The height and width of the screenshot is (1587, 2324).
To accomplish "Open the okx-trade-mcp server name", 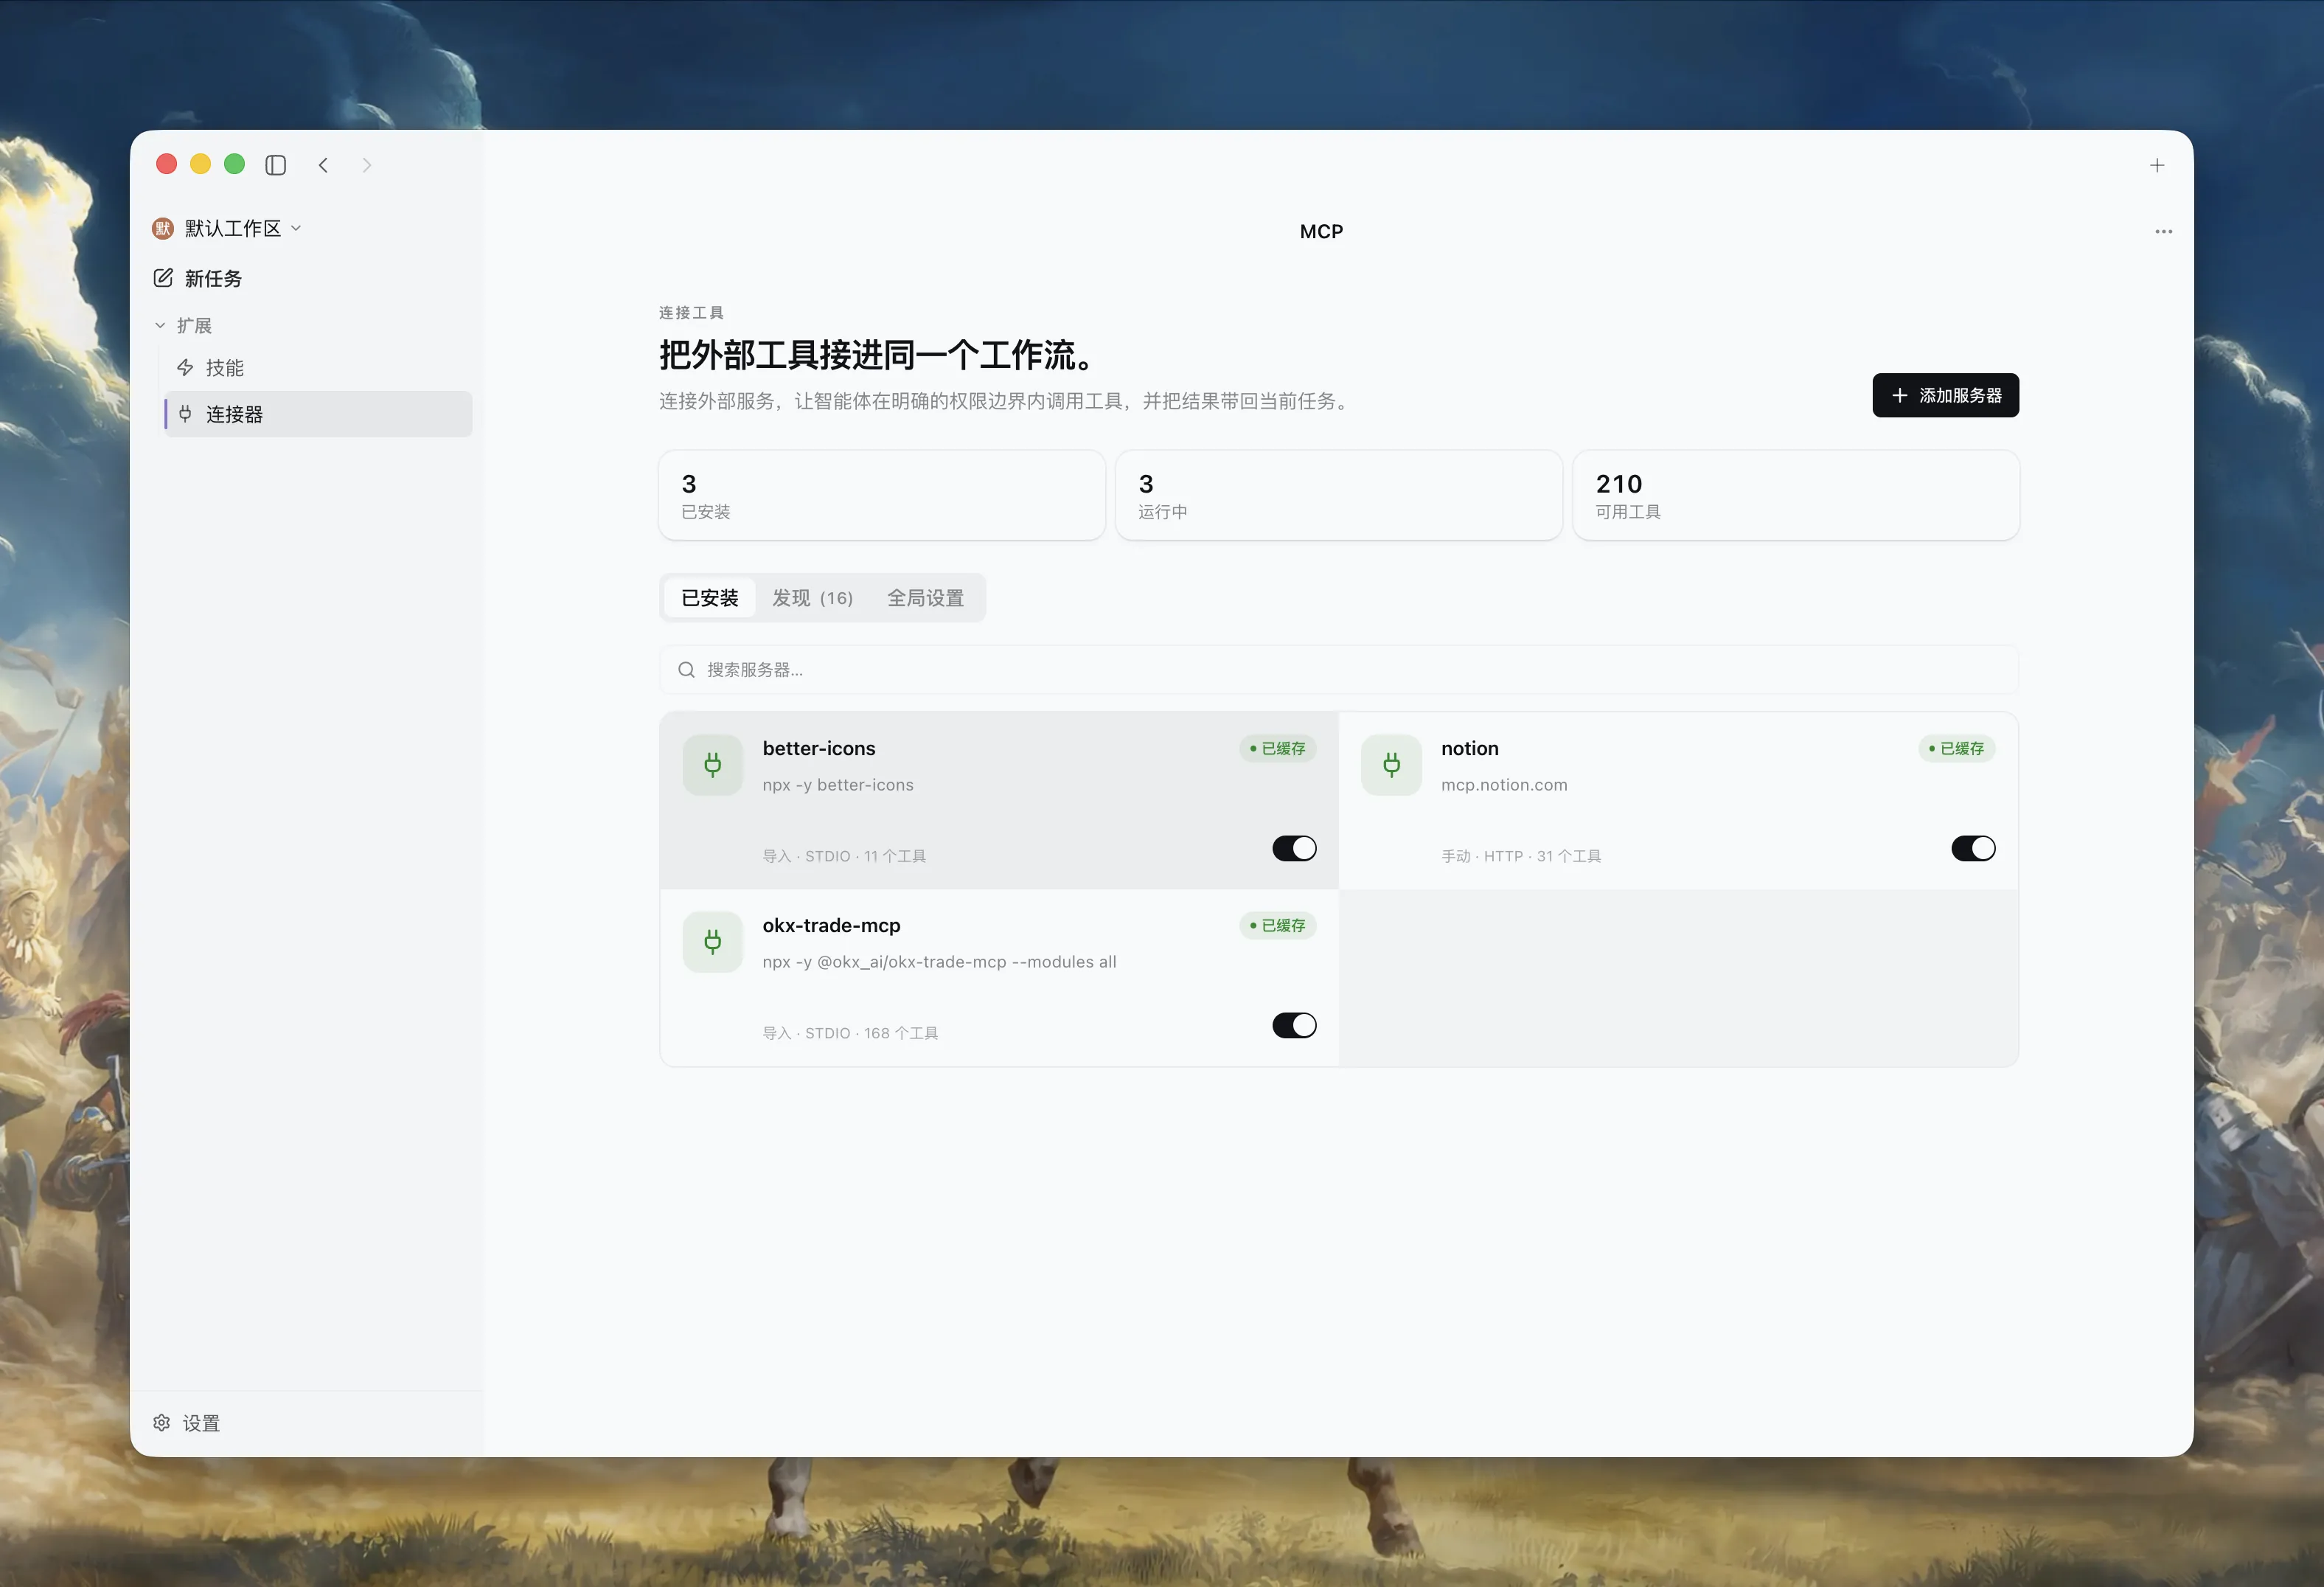I will (831, 925).
